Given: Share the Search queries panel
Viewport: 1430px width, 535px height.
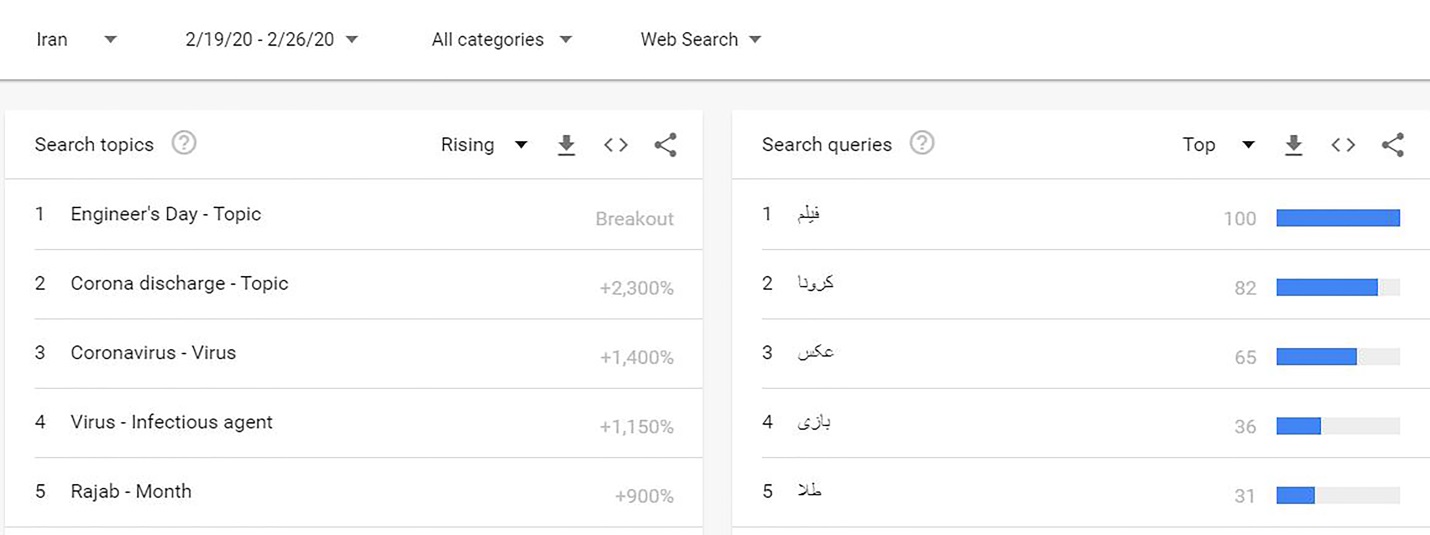Looking at the screenshot, I should [1393, 145].
